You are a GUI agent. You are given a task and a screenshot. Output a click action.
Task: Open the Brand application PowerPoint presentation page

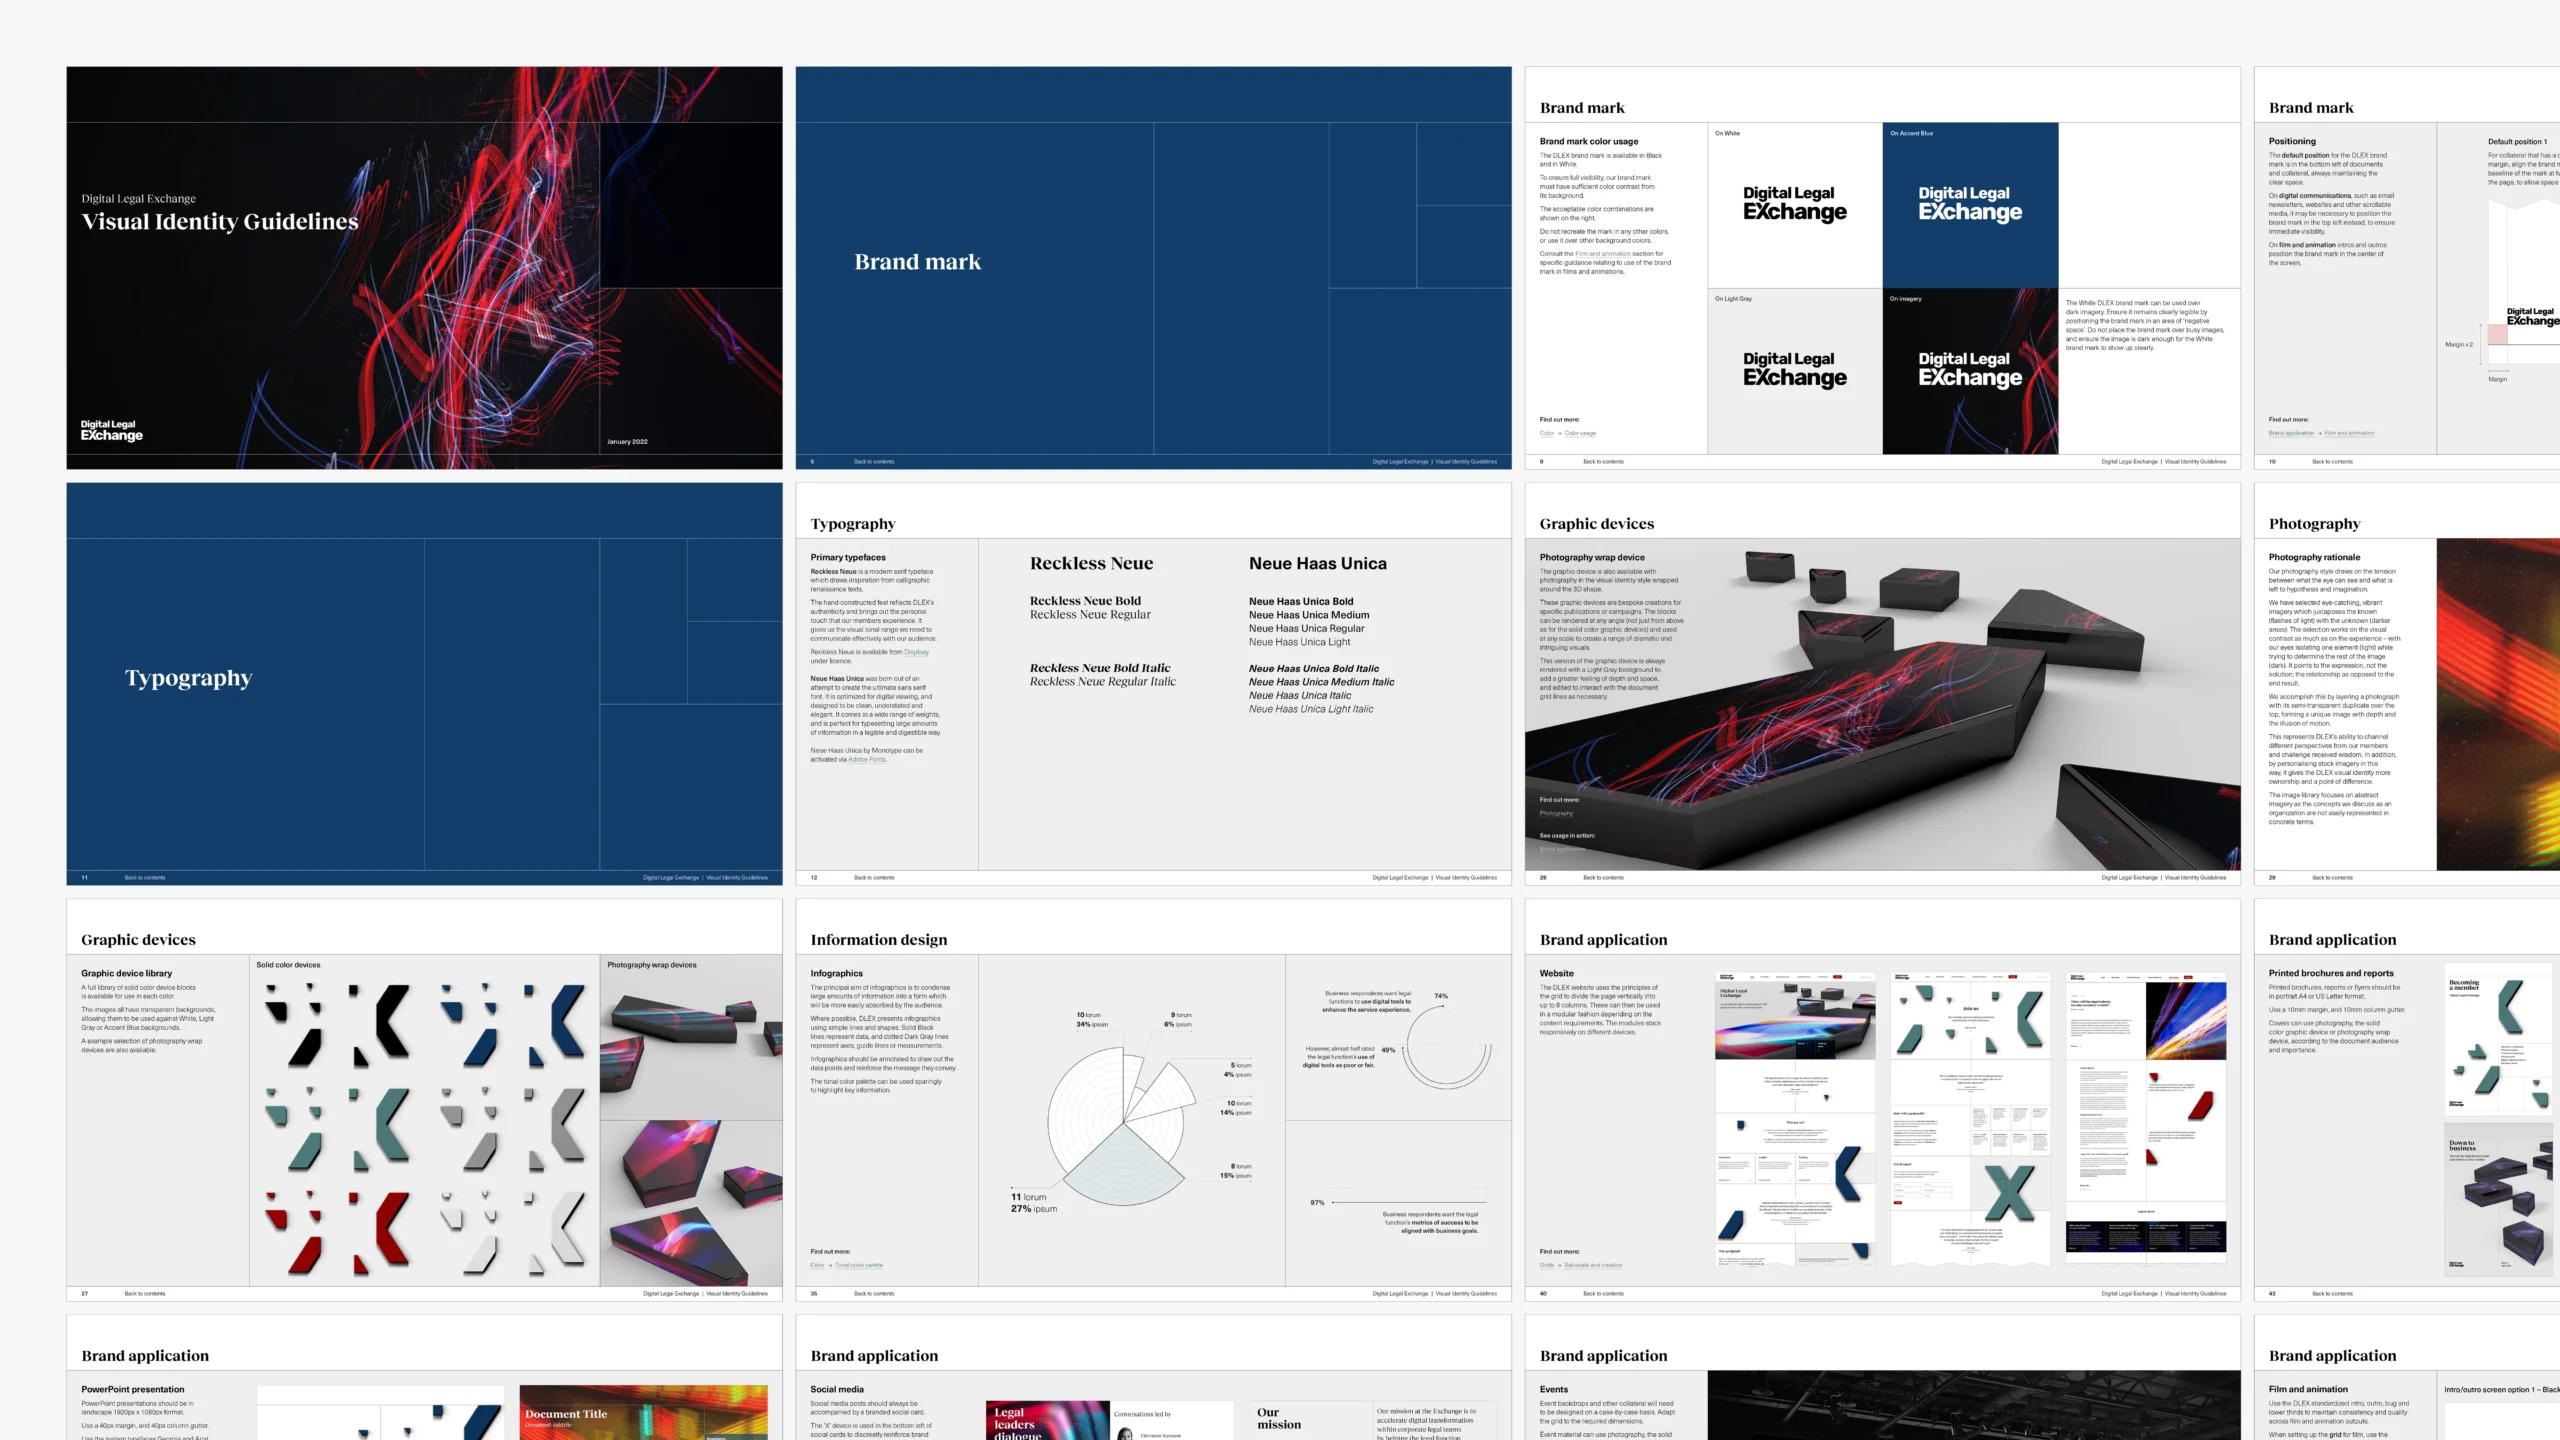pos(424,1378)
